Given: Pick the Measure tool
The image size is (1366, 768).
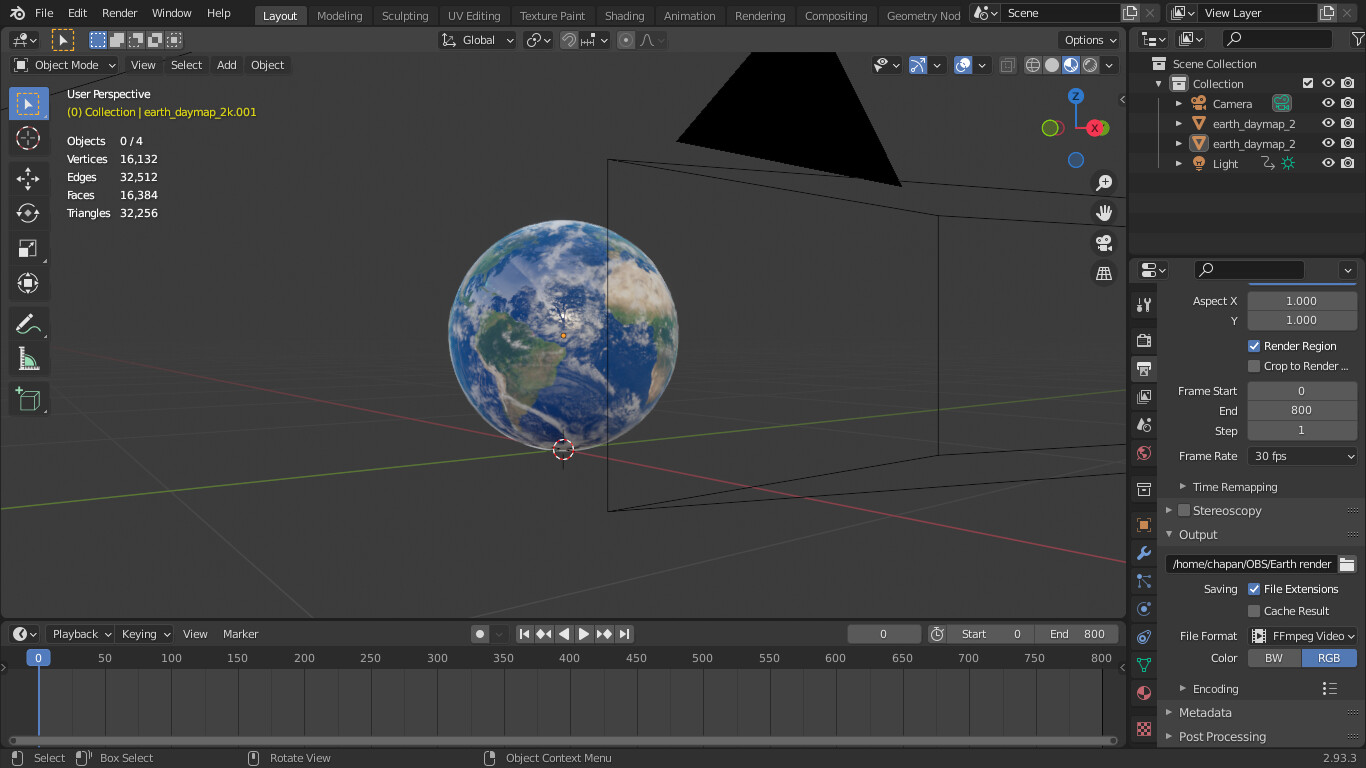Looking at the screenshot, I should 28,358.
